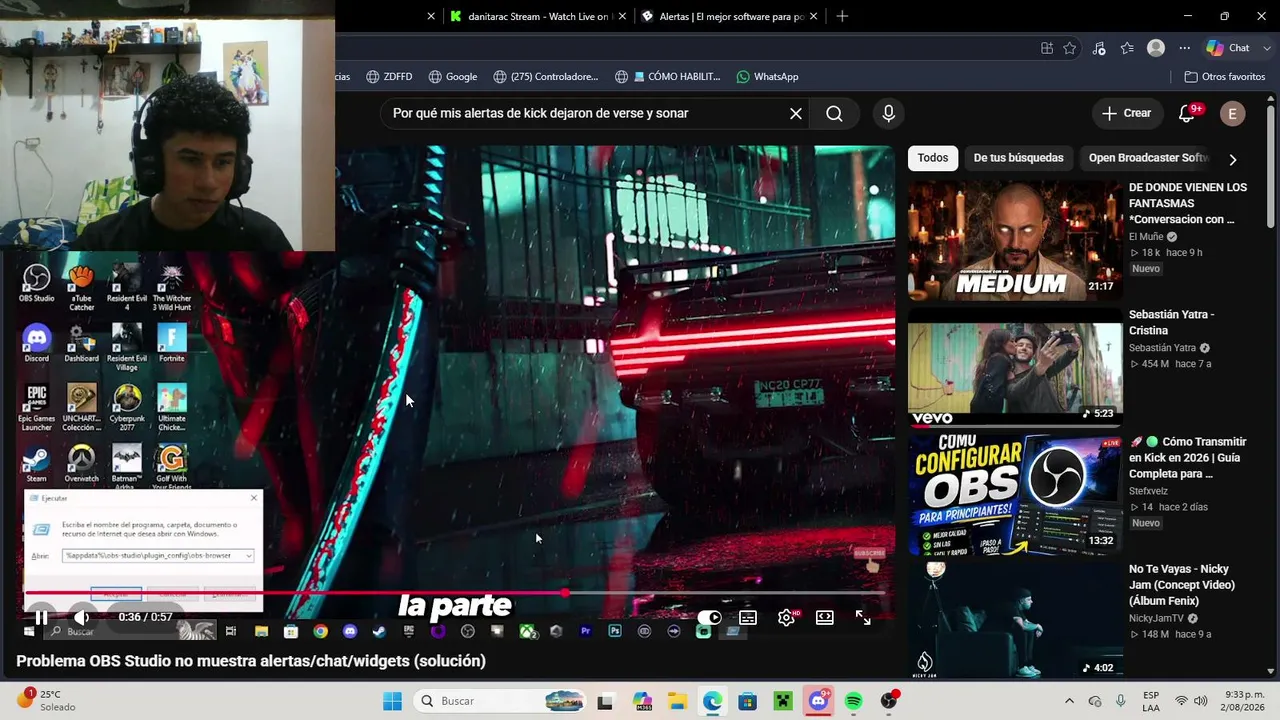Close the Alertas tab
The image size is (1280, 720).
813,17
